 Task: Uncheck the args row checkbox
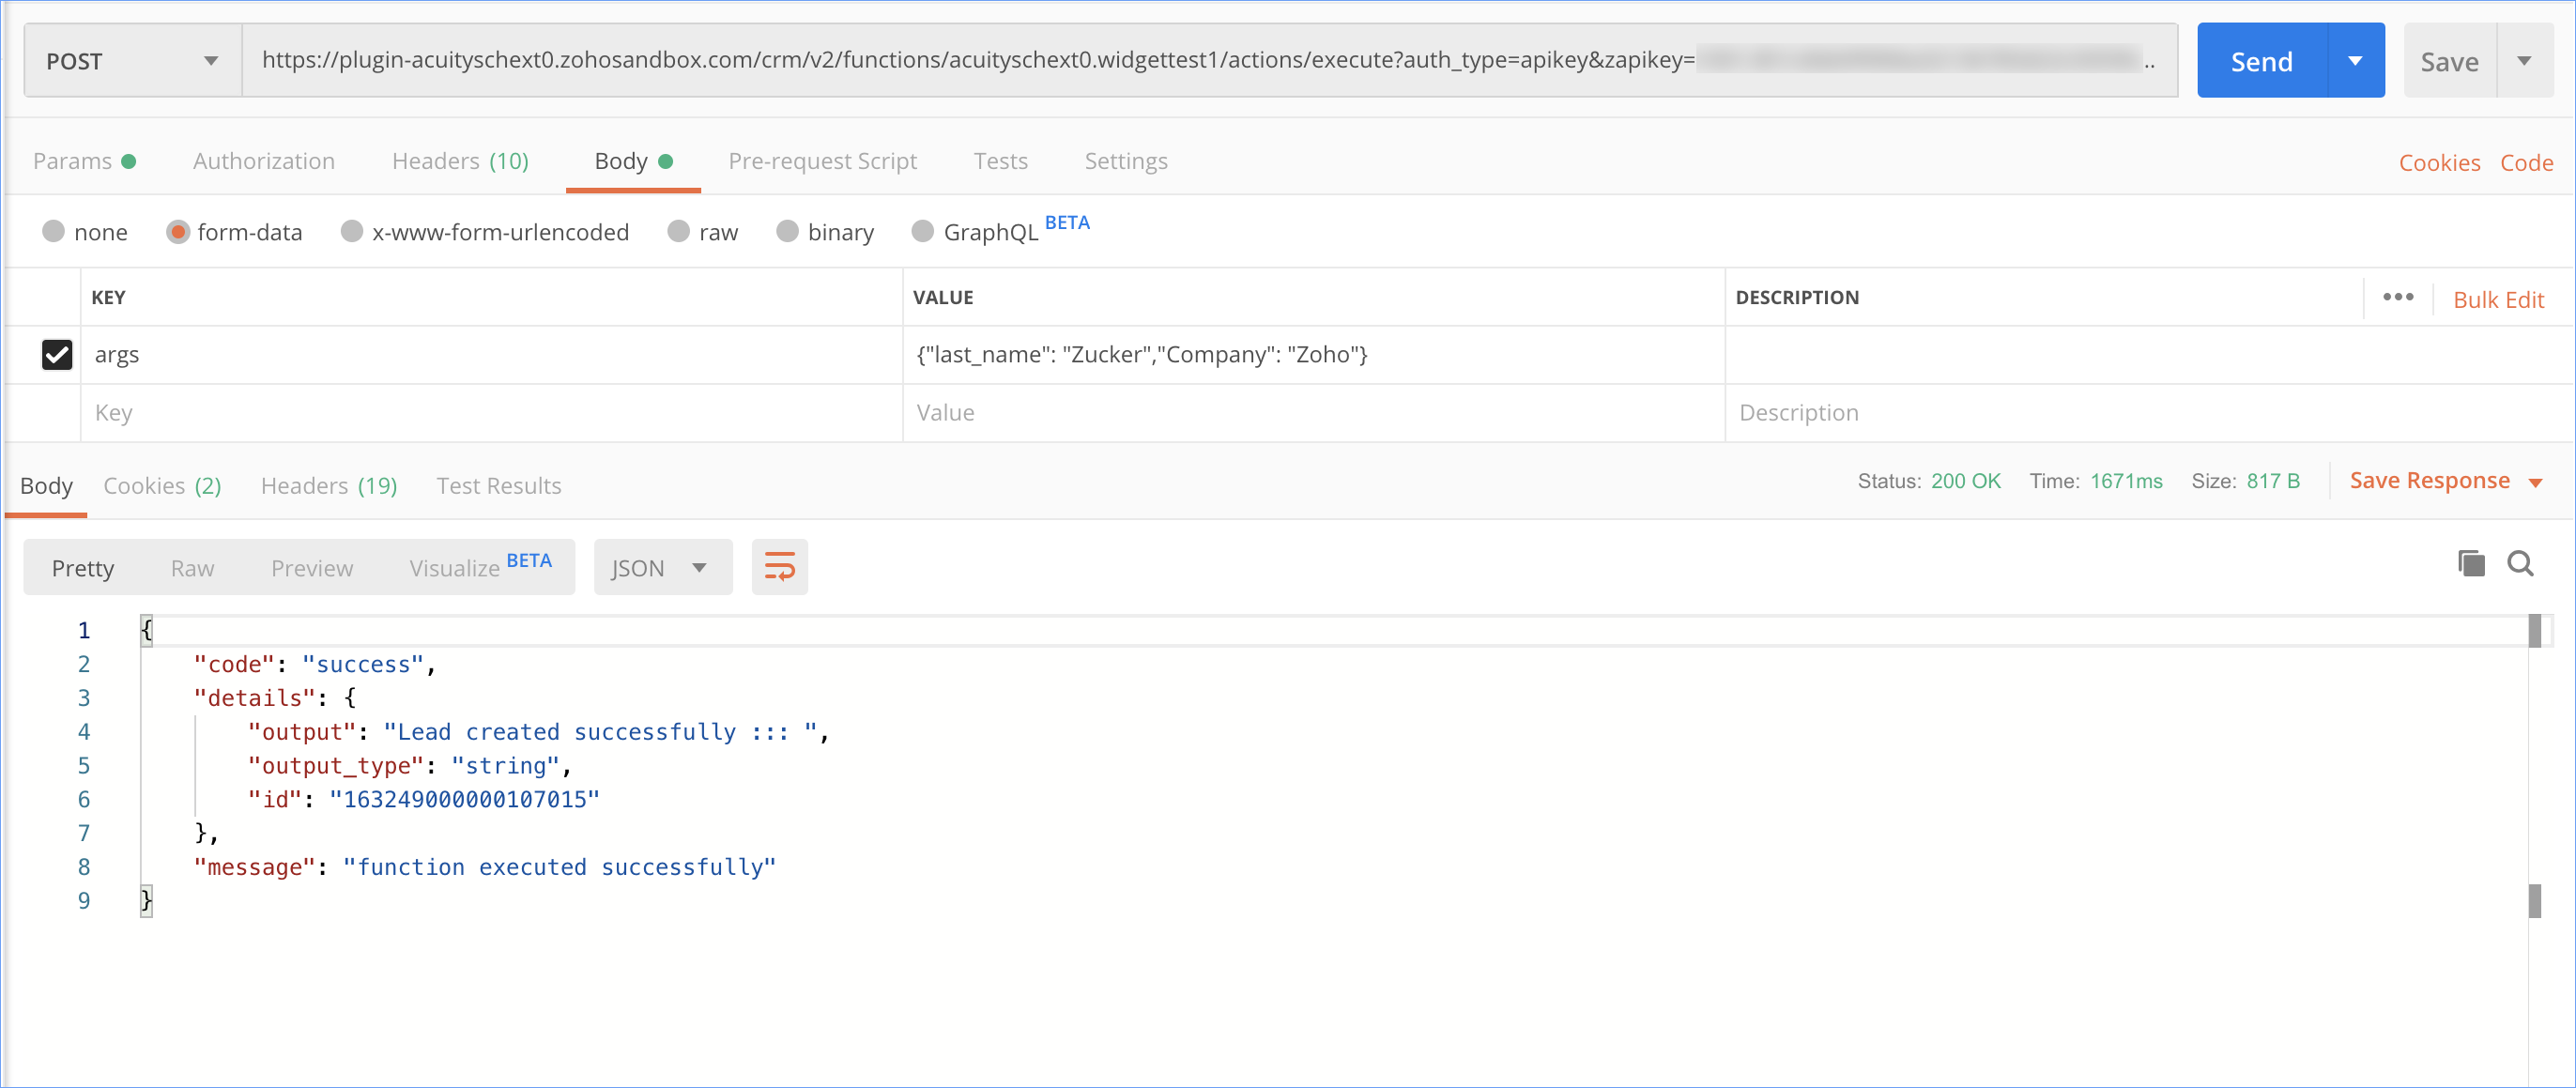57,355
